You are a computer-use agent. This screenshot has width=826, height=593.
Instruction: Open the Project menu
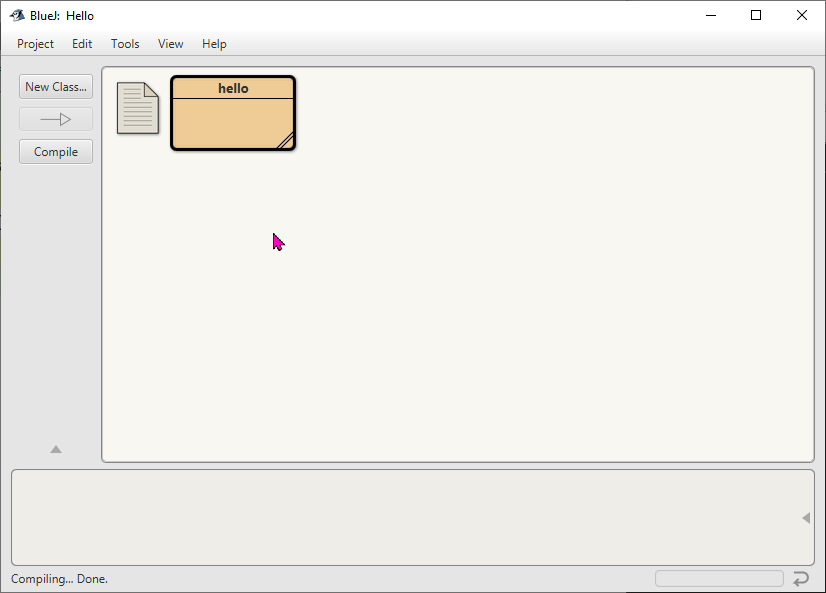35,44
